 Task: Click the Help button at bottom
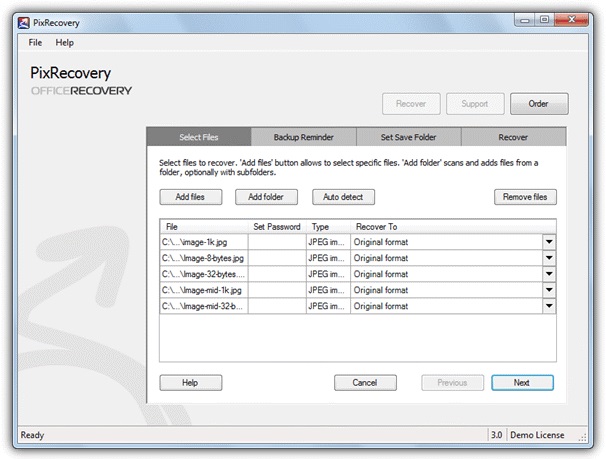[191, 382]
